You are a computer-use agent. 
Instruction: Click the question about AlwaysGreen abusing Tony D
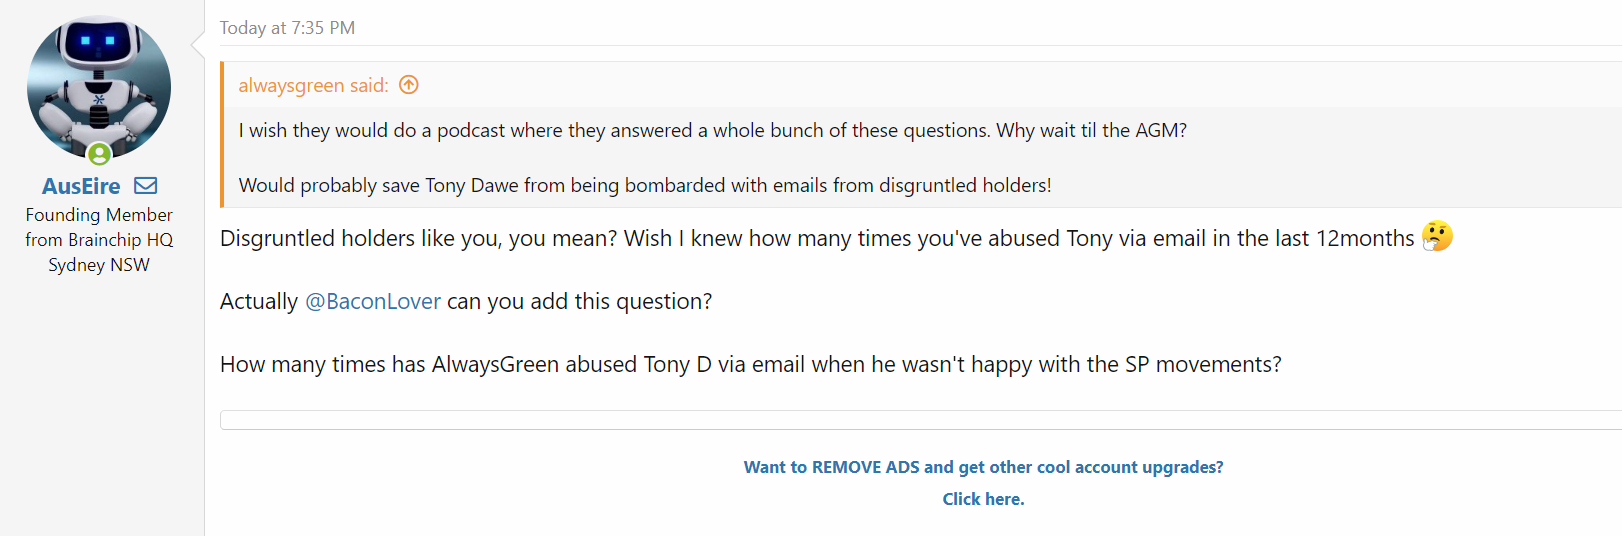coord(750,365)
